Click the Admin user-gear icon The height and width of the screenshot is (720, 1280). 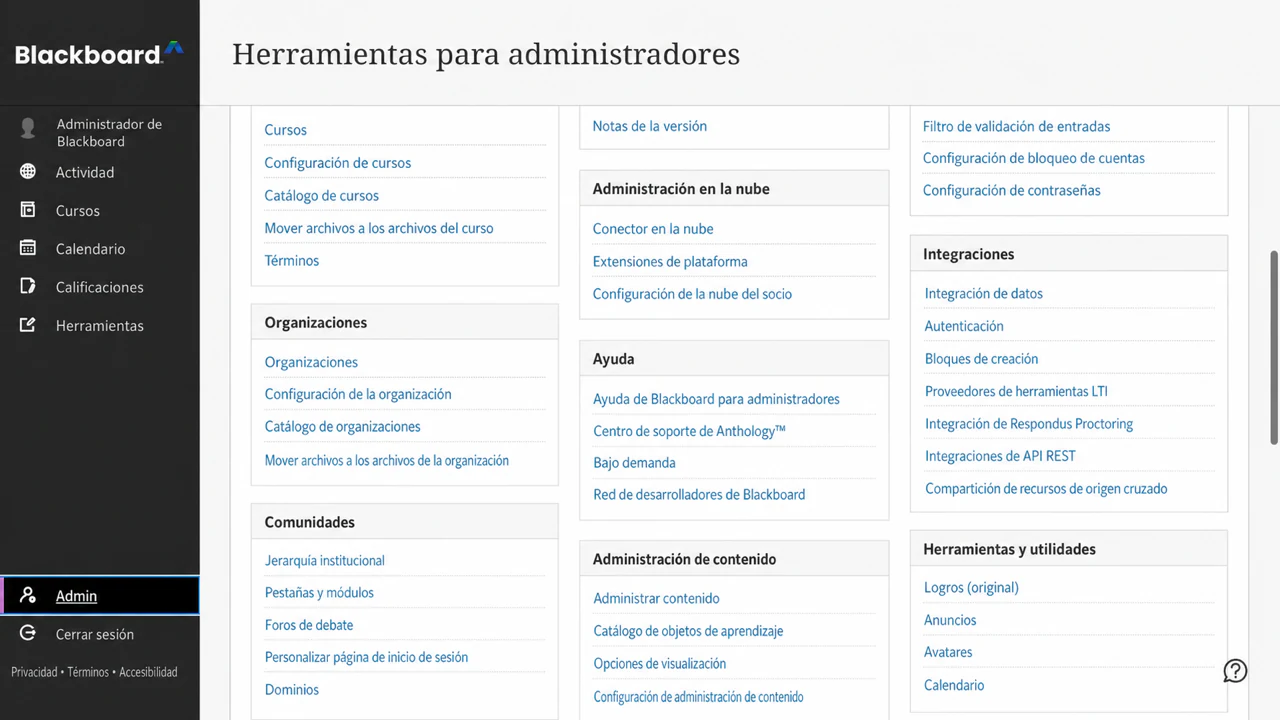click(x=28, y=595)
